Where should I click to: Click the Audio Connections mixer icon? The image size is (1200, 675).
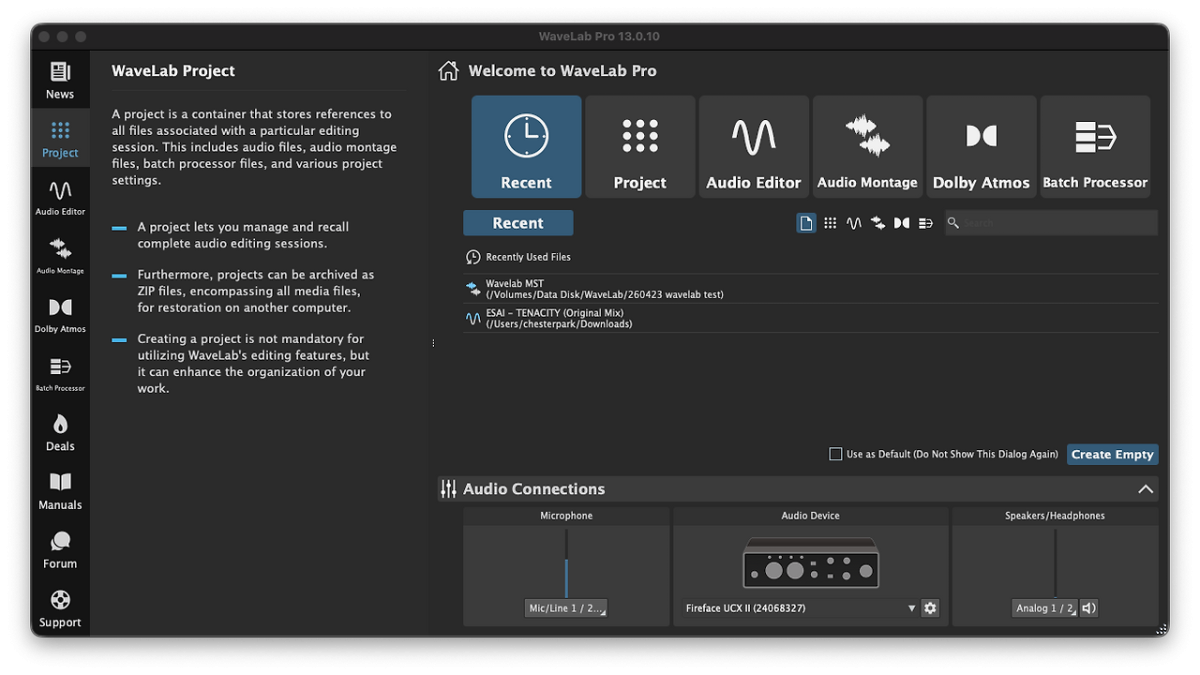[448, 489]
